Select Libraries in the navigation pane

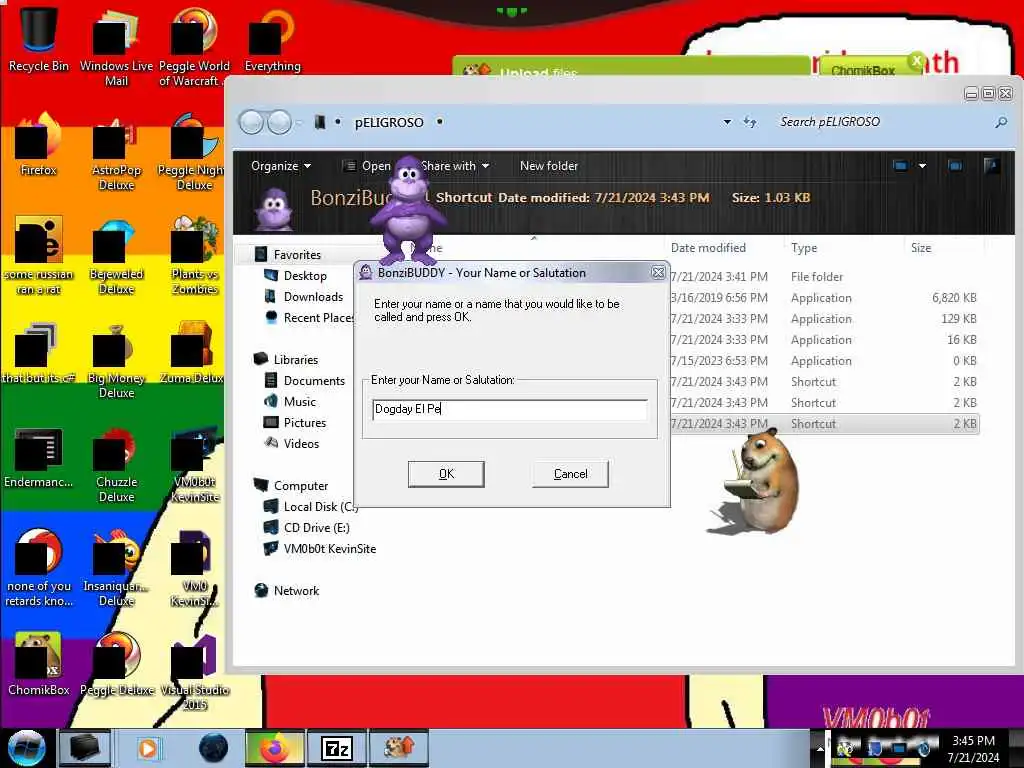click(295, 359)
